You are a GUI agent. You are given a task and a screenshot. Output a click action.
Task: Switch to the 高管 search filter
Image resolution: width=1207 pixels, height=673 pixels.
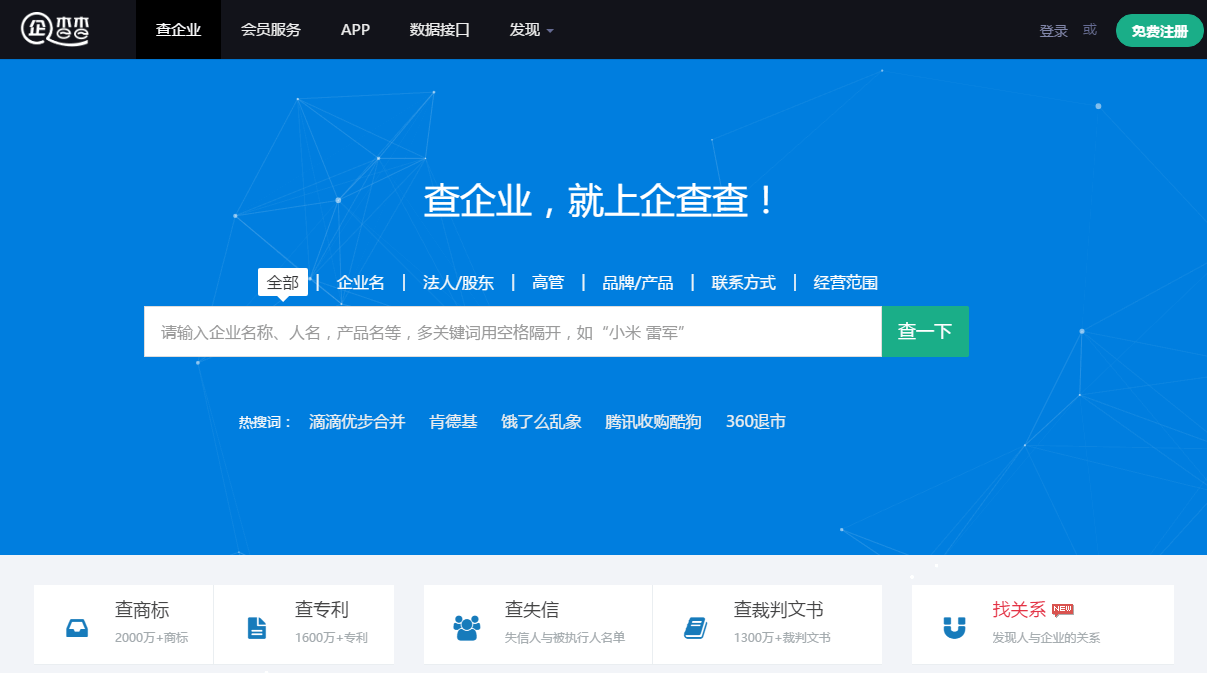click(x=548, y=282)
